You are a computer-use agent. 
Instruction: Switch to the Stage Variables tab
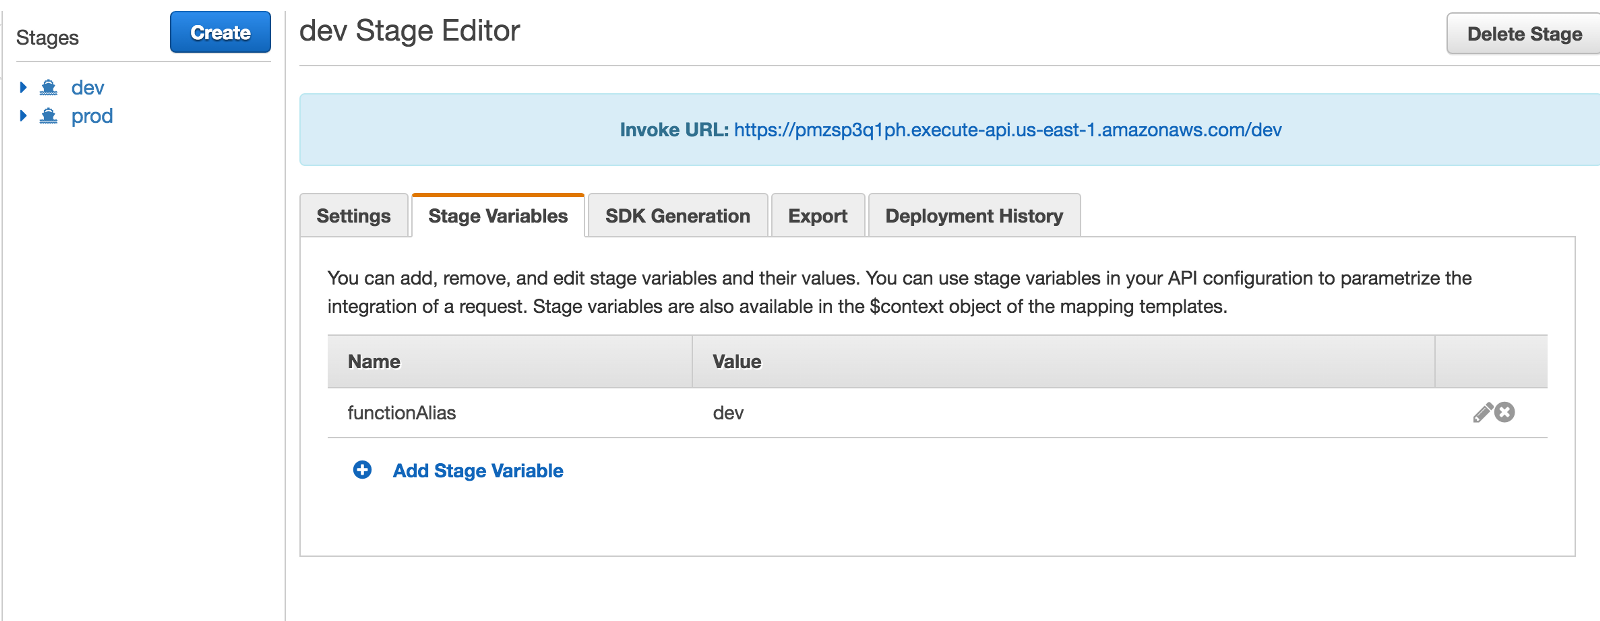pos(498,216)
